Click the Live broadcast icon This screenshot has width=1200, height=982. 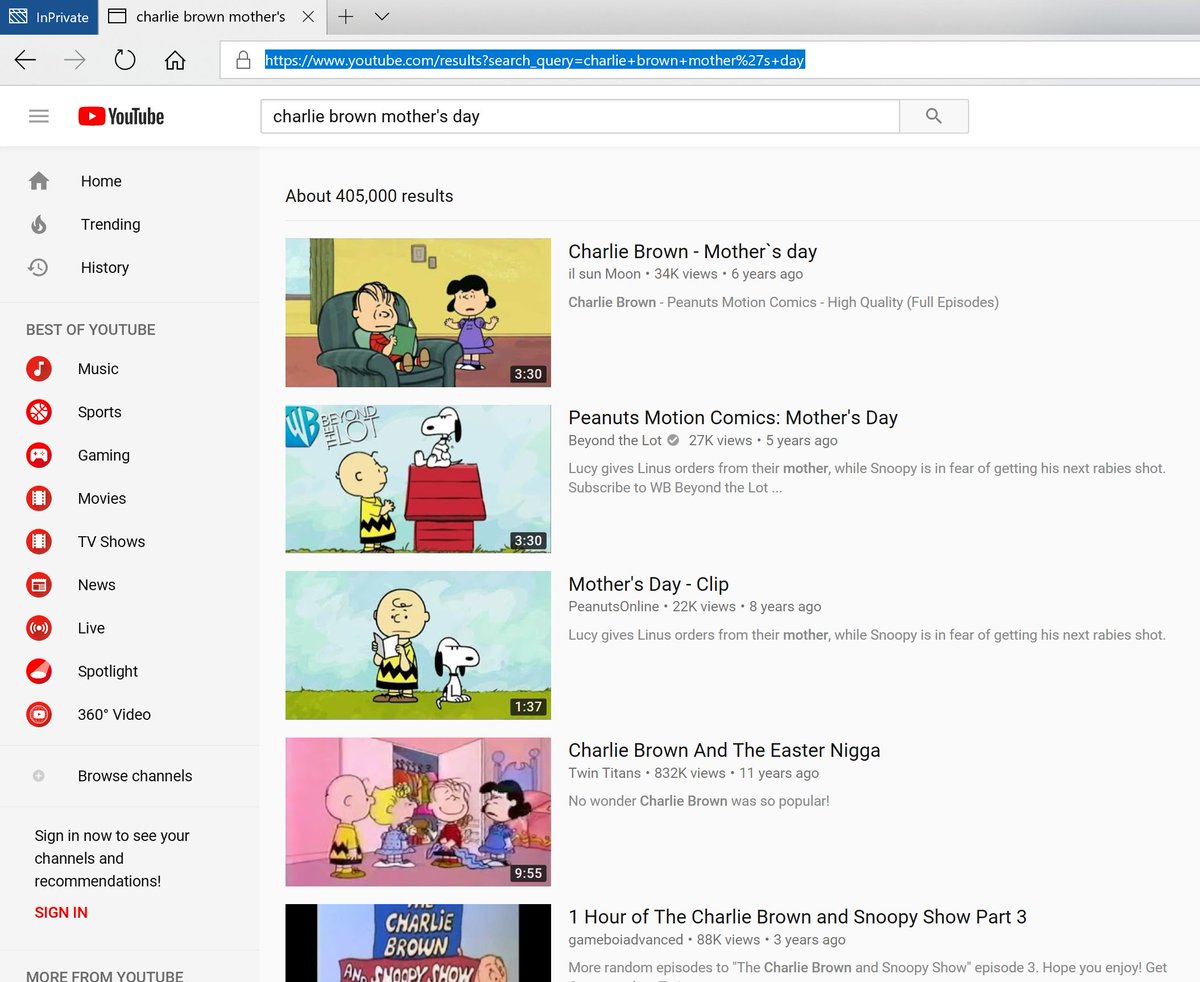point(39,628)
